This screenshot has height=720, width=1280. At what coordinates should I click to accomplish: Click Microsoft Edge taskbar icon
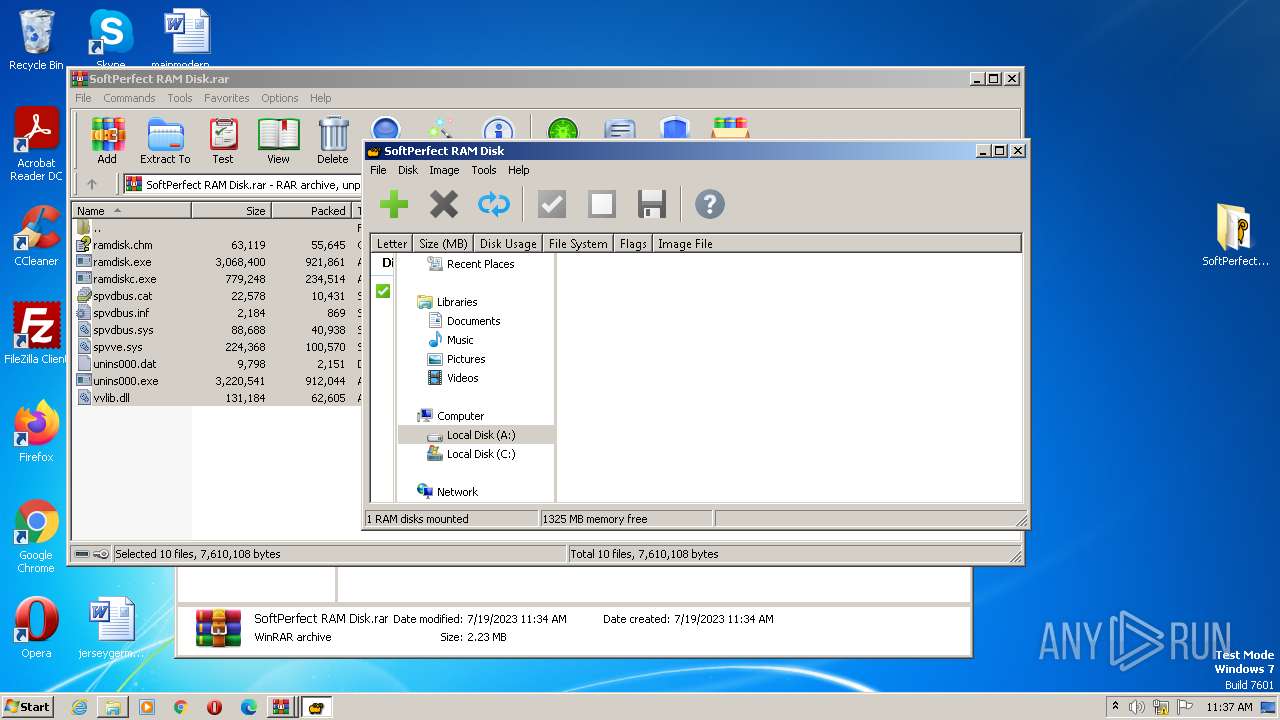click(x=249, y=707)
